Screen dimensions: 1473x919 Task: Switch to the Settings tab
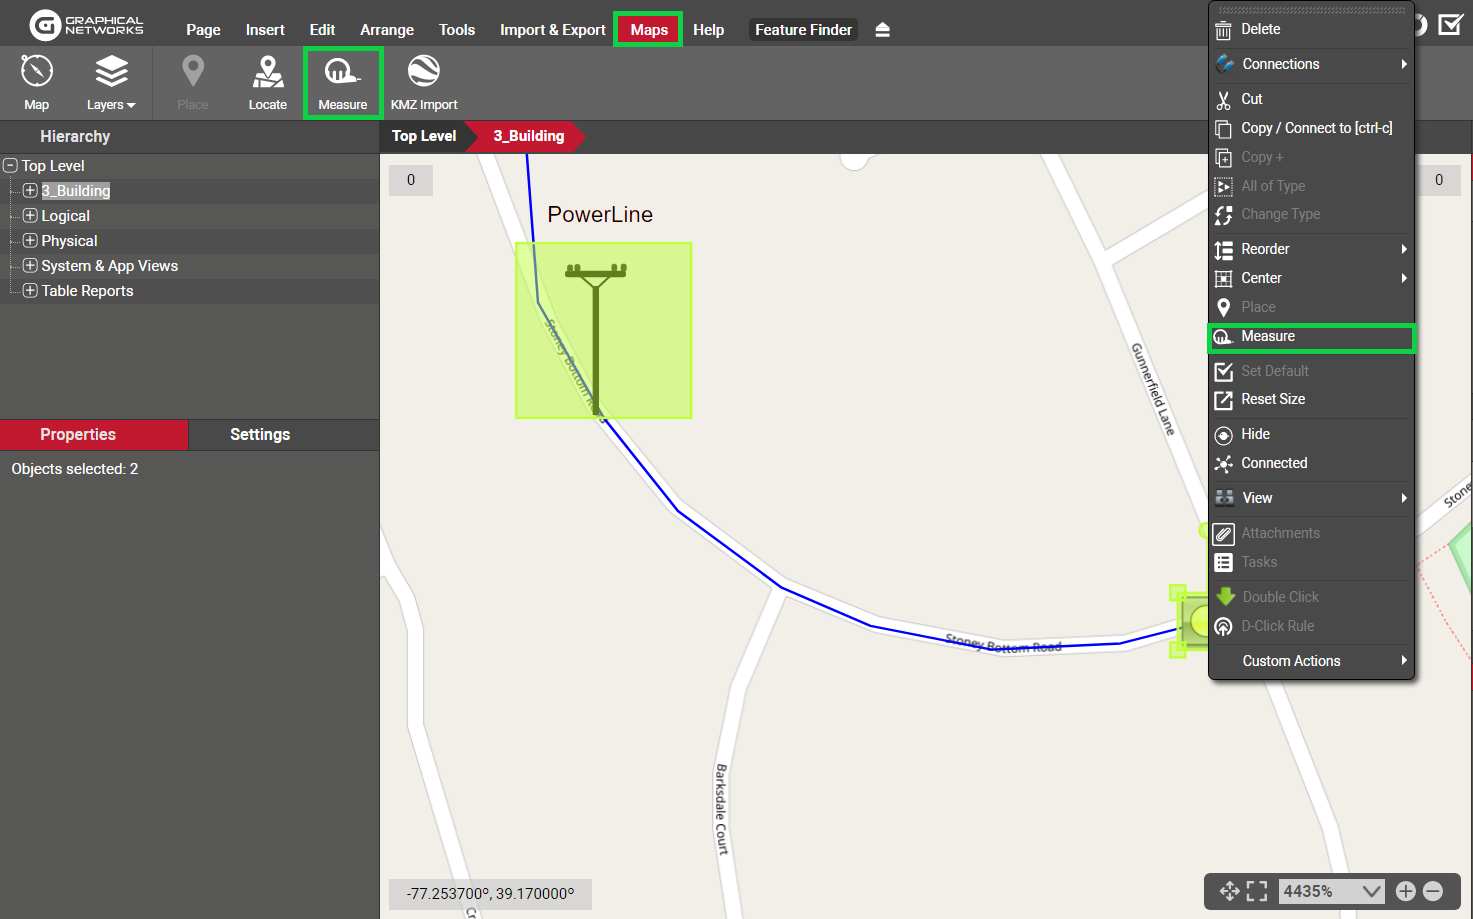point(260,435)
